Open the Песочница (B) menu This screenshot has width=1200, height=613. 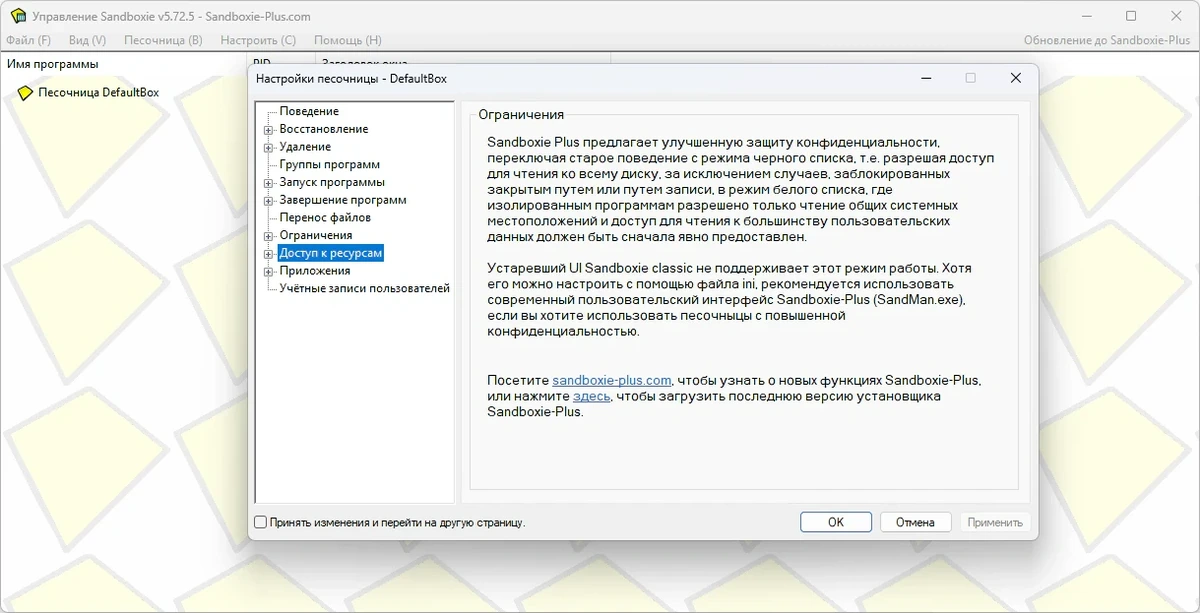(x=162, y=40)
